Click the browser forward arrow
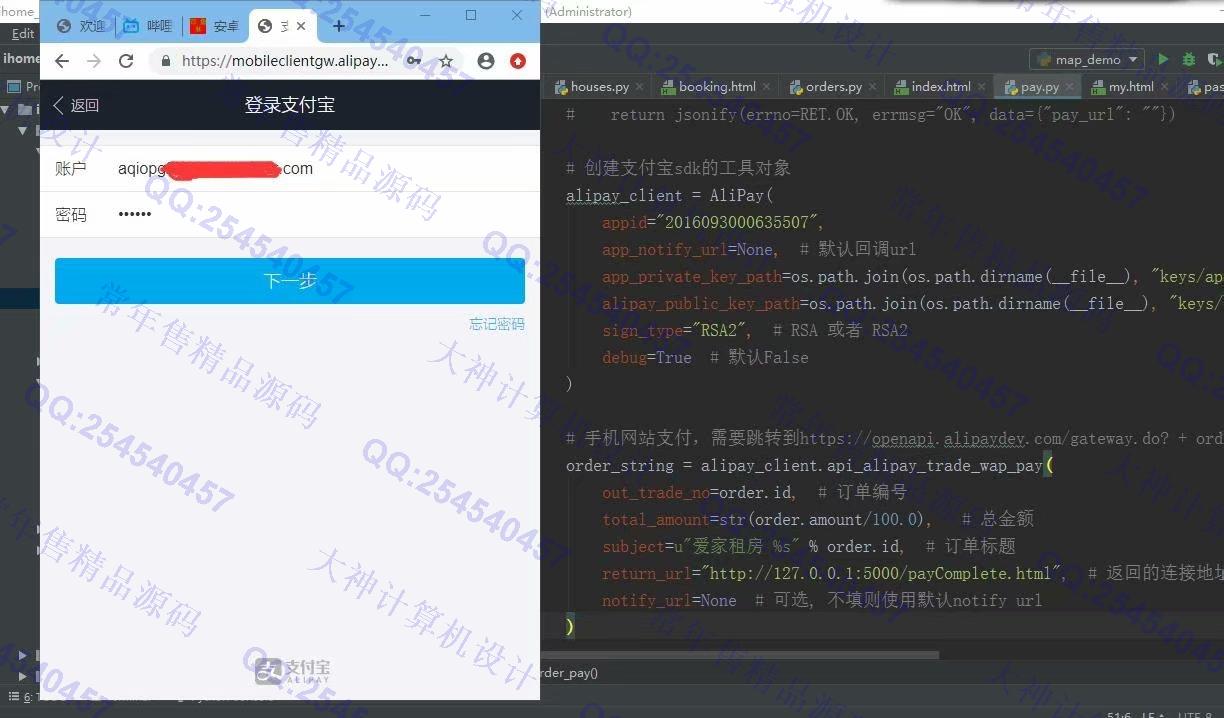 point(94,61)
